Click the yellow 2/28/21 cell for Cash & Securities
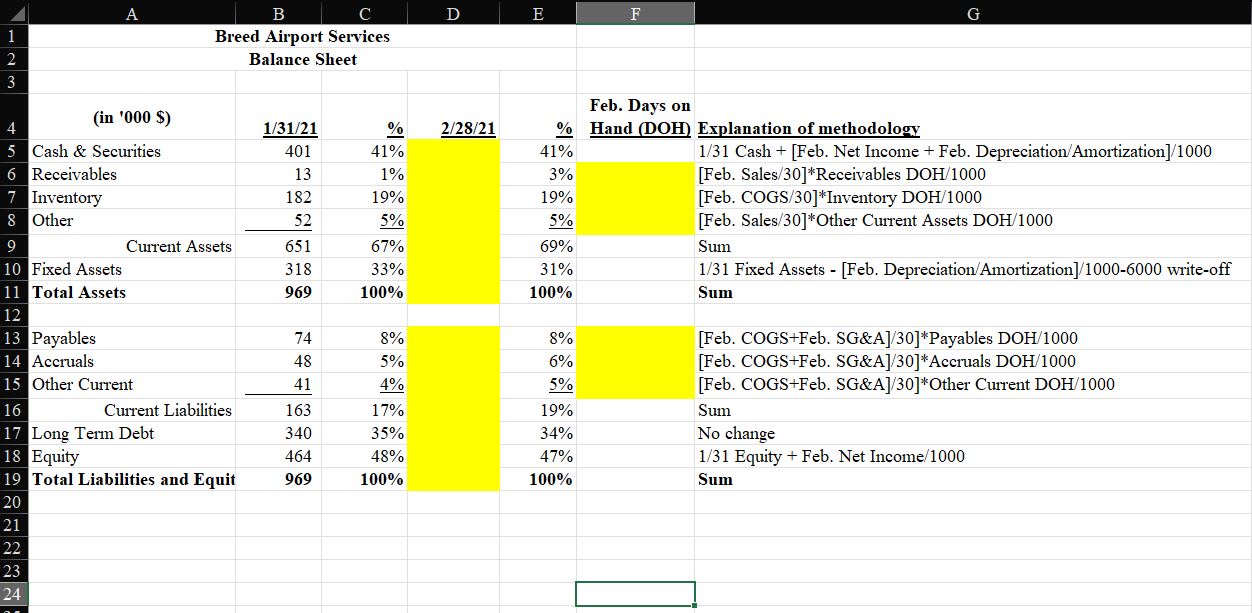1252x613 pixels. pyautogui.click(x=453, y=151)
